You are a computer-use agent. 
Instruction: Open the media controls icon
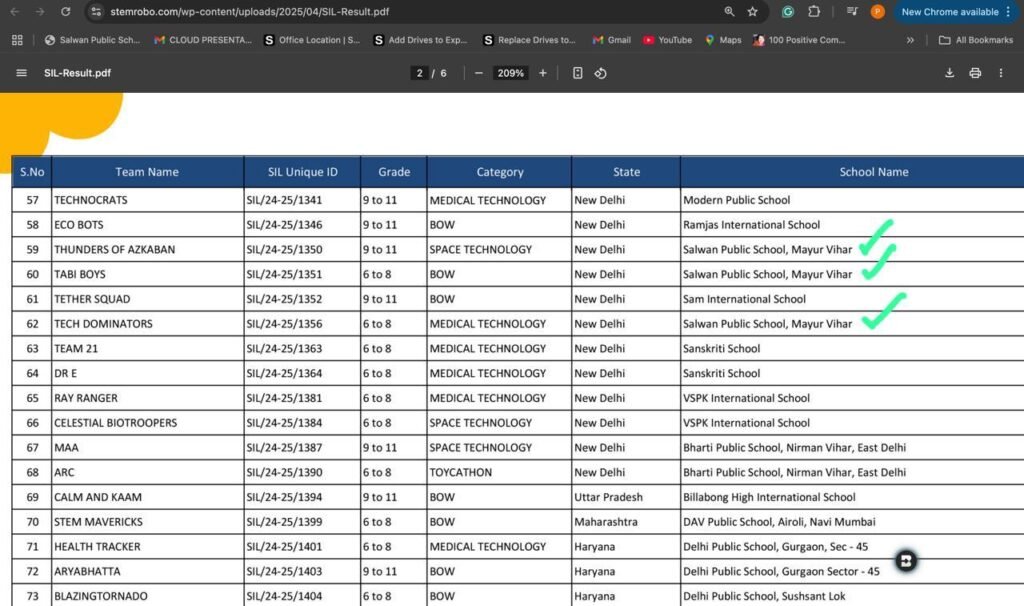852,12
